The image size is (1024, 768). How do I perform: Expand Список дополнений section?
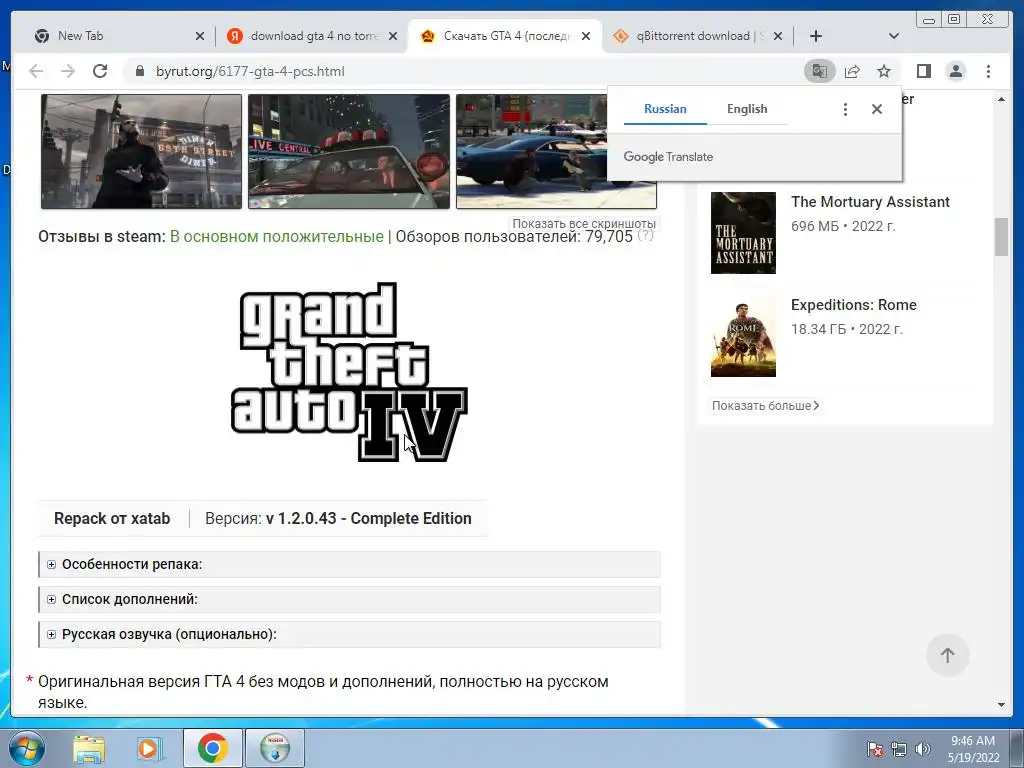349,599
